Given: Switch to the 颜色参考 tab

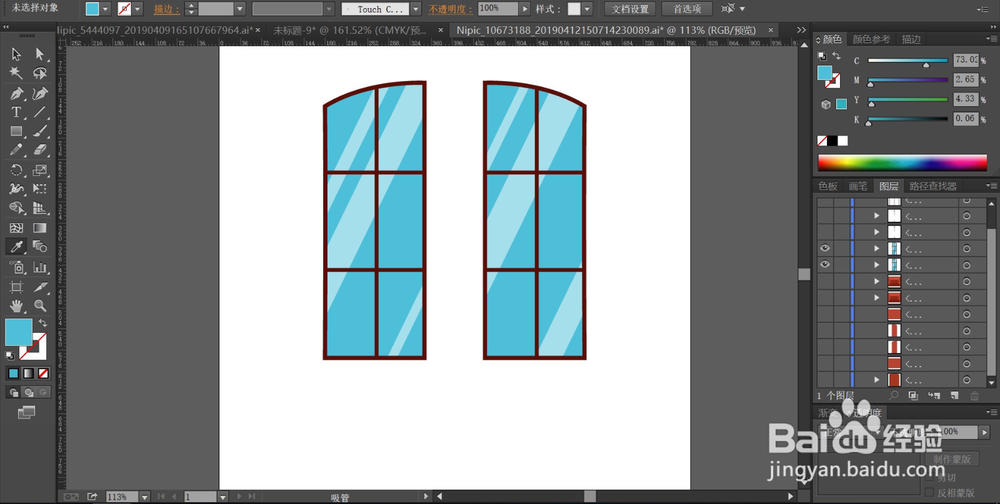Looking at the screenshot, I should click(871, 40).
